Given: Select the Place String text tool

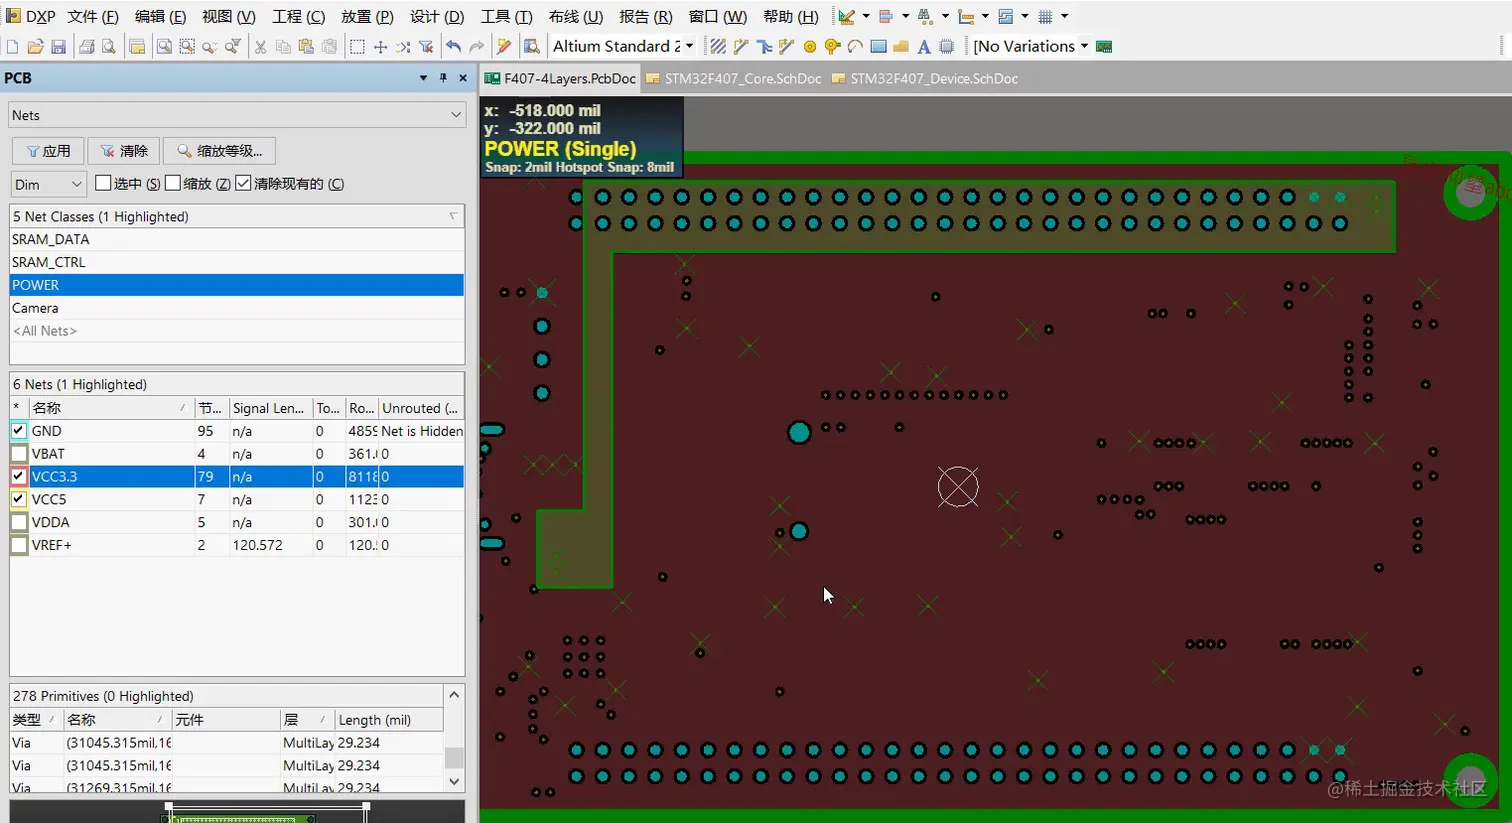Looking at the screenshot, I should (x=923, y=47).
